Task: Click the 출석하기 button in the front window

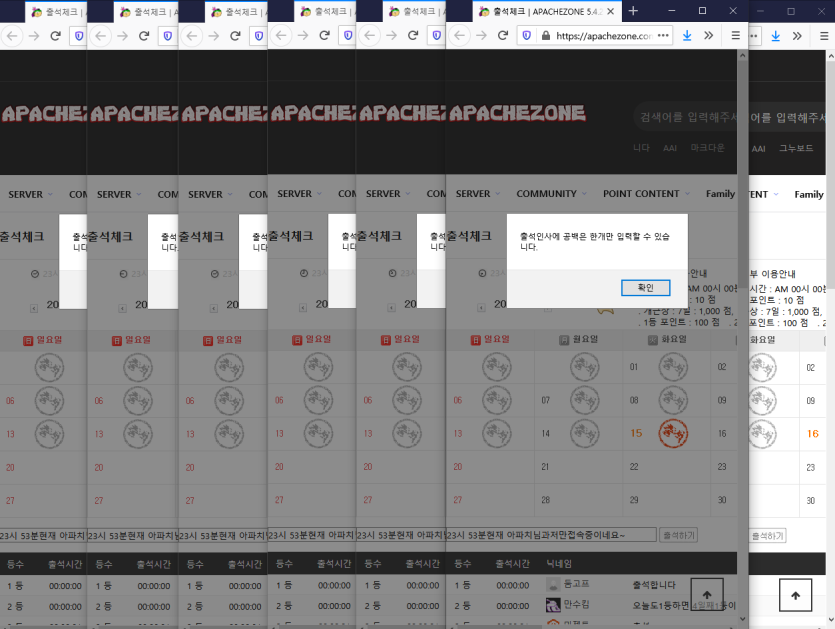Action: [x=678, y=535]
